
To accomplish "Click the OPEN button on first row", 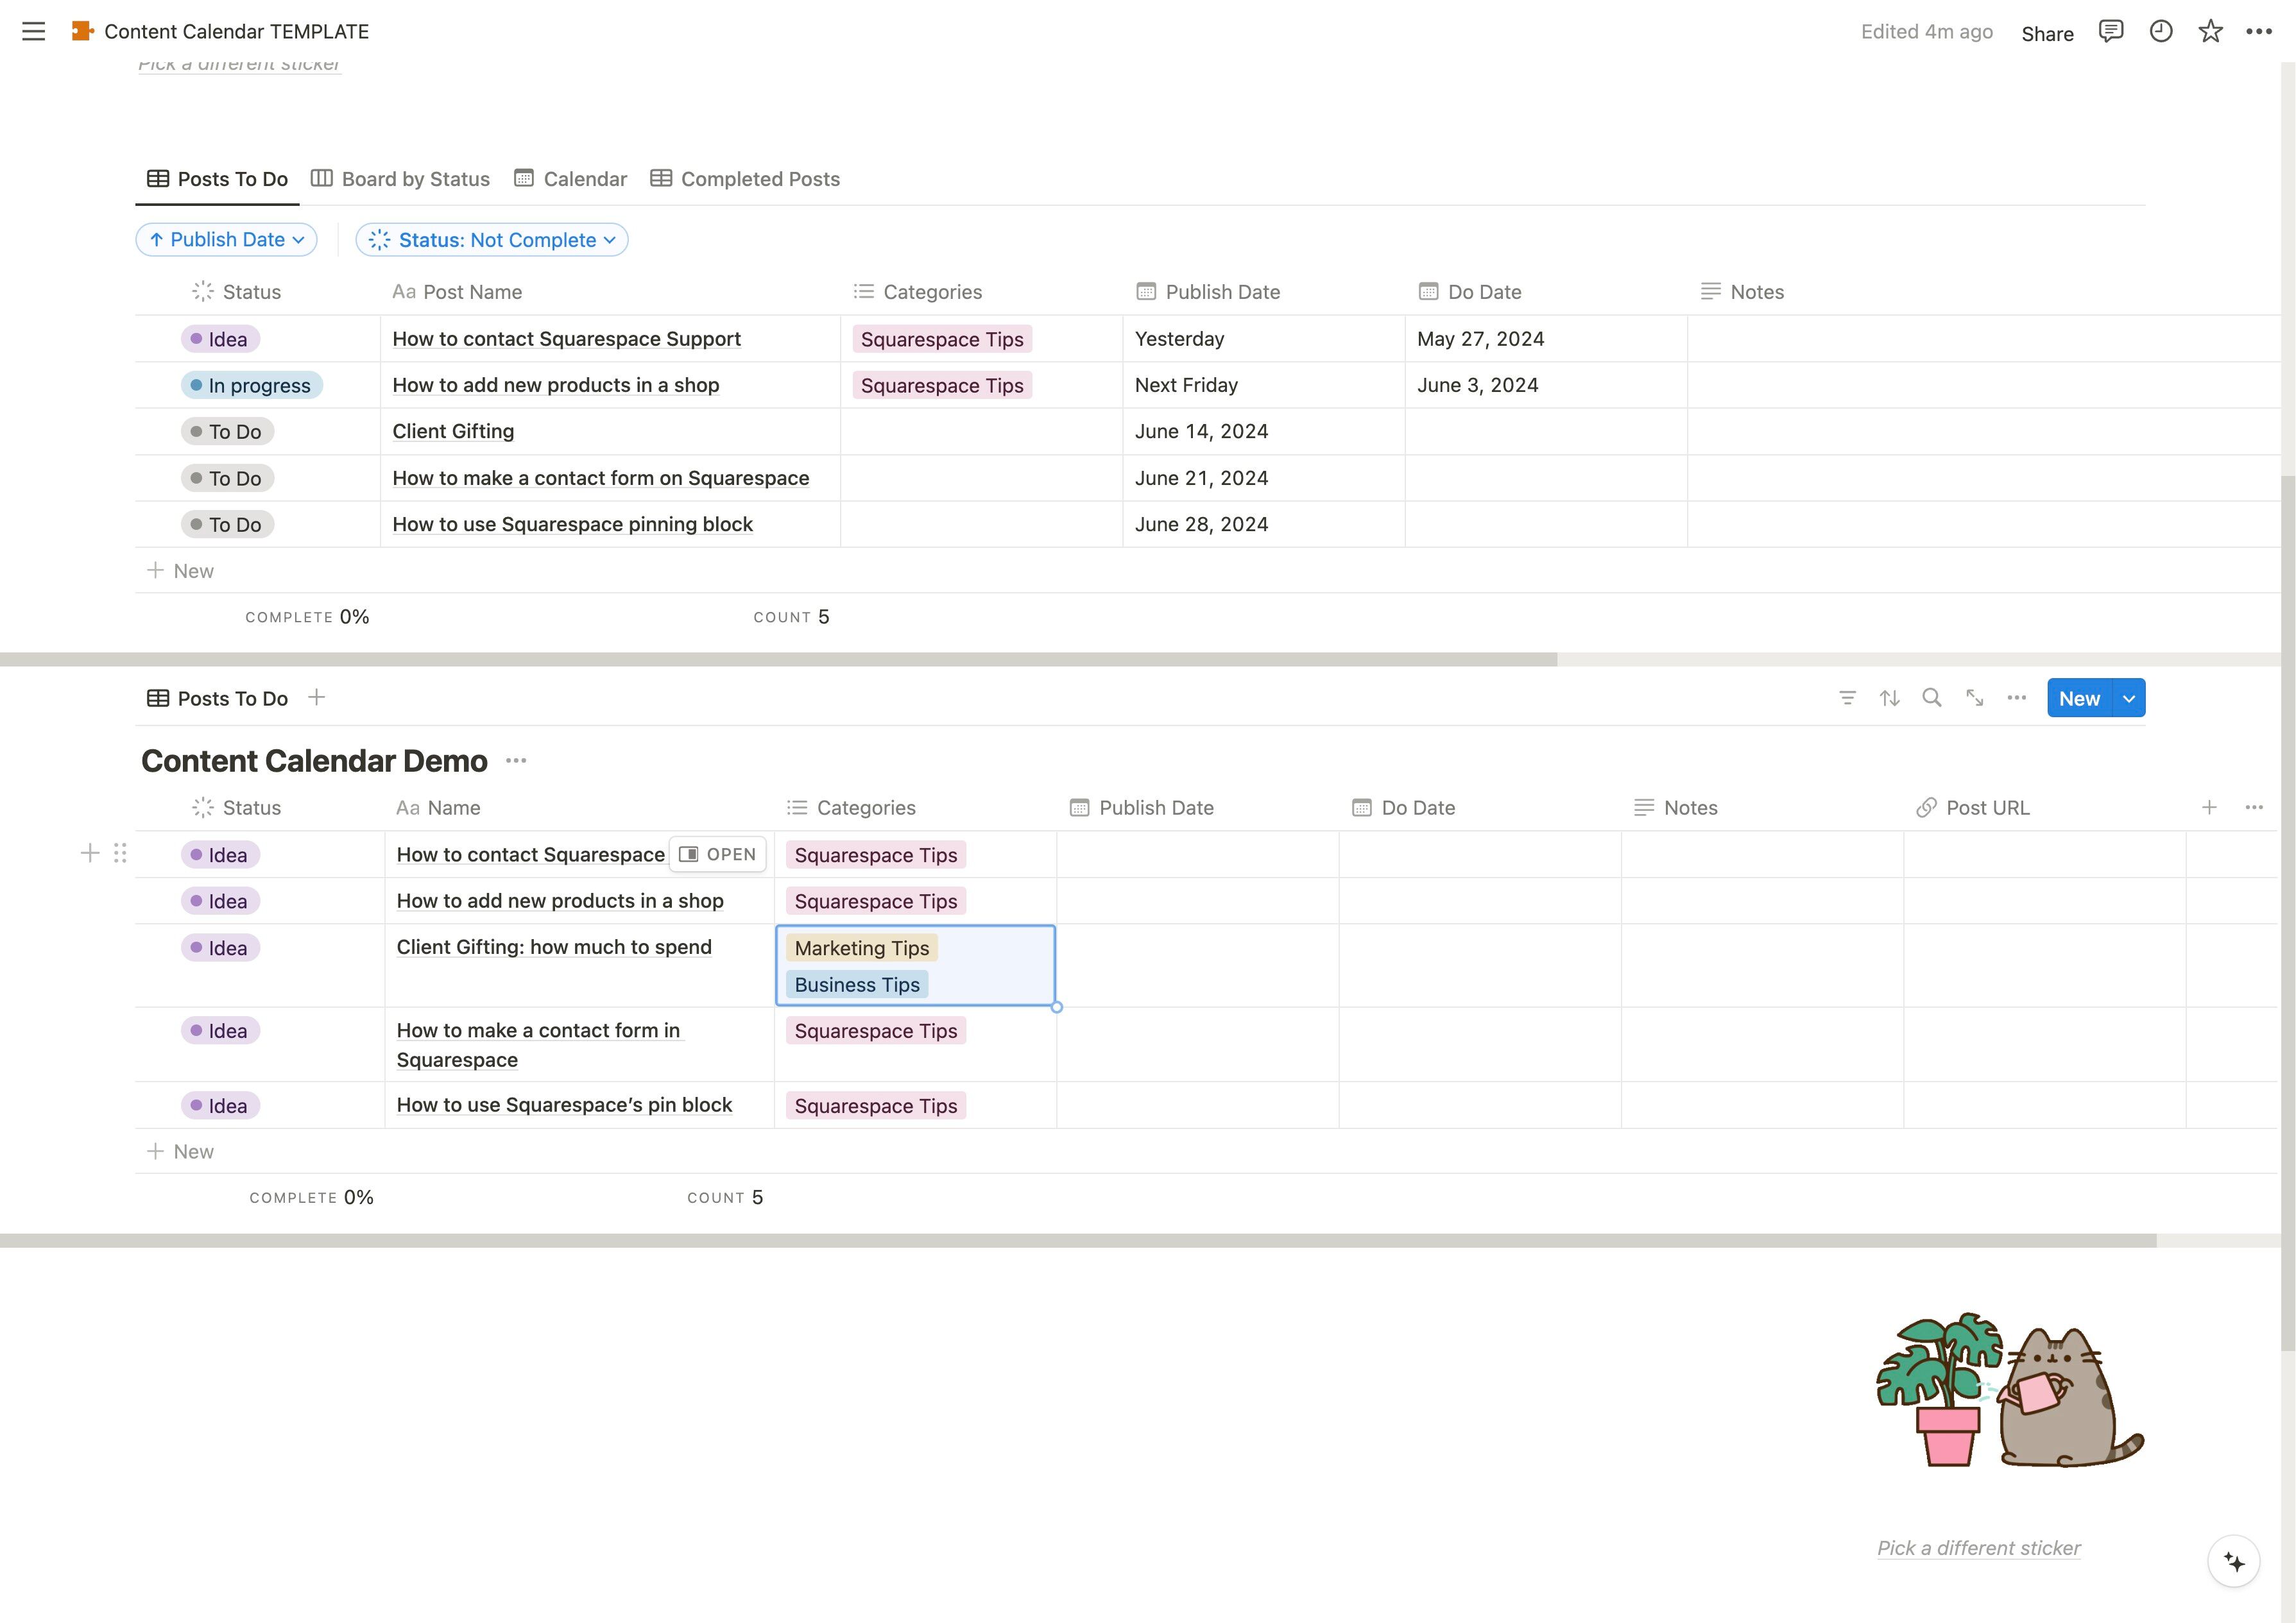I will pos(718,854).
